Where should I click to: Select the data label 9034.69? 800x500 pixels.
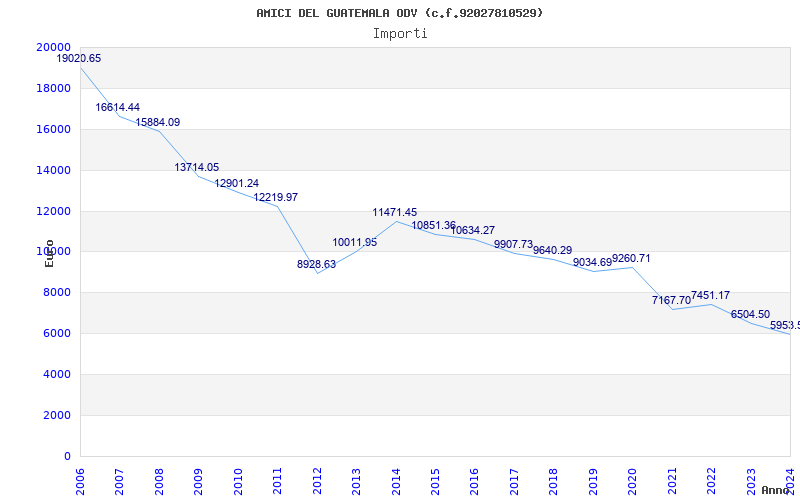tap(592, 263)
